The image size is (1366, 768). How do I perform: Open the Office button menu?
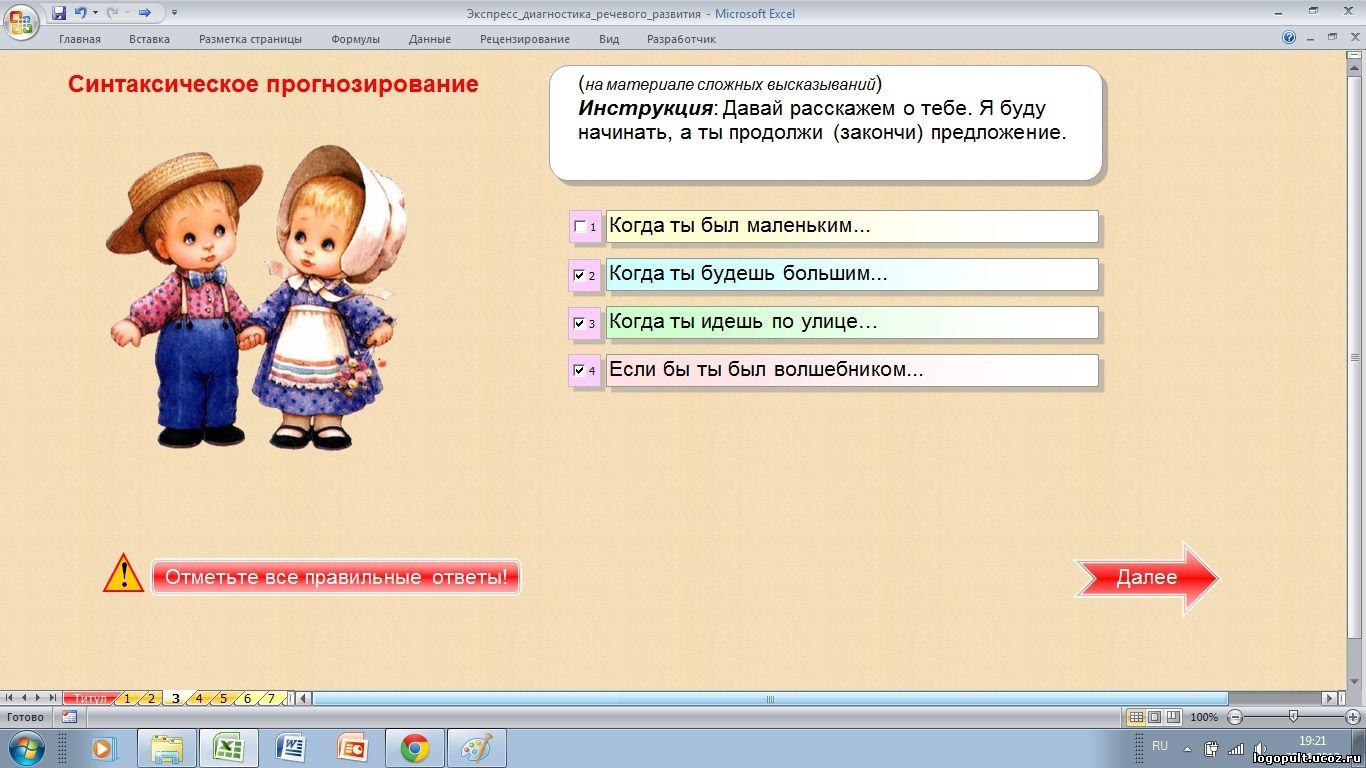(21, 21)
